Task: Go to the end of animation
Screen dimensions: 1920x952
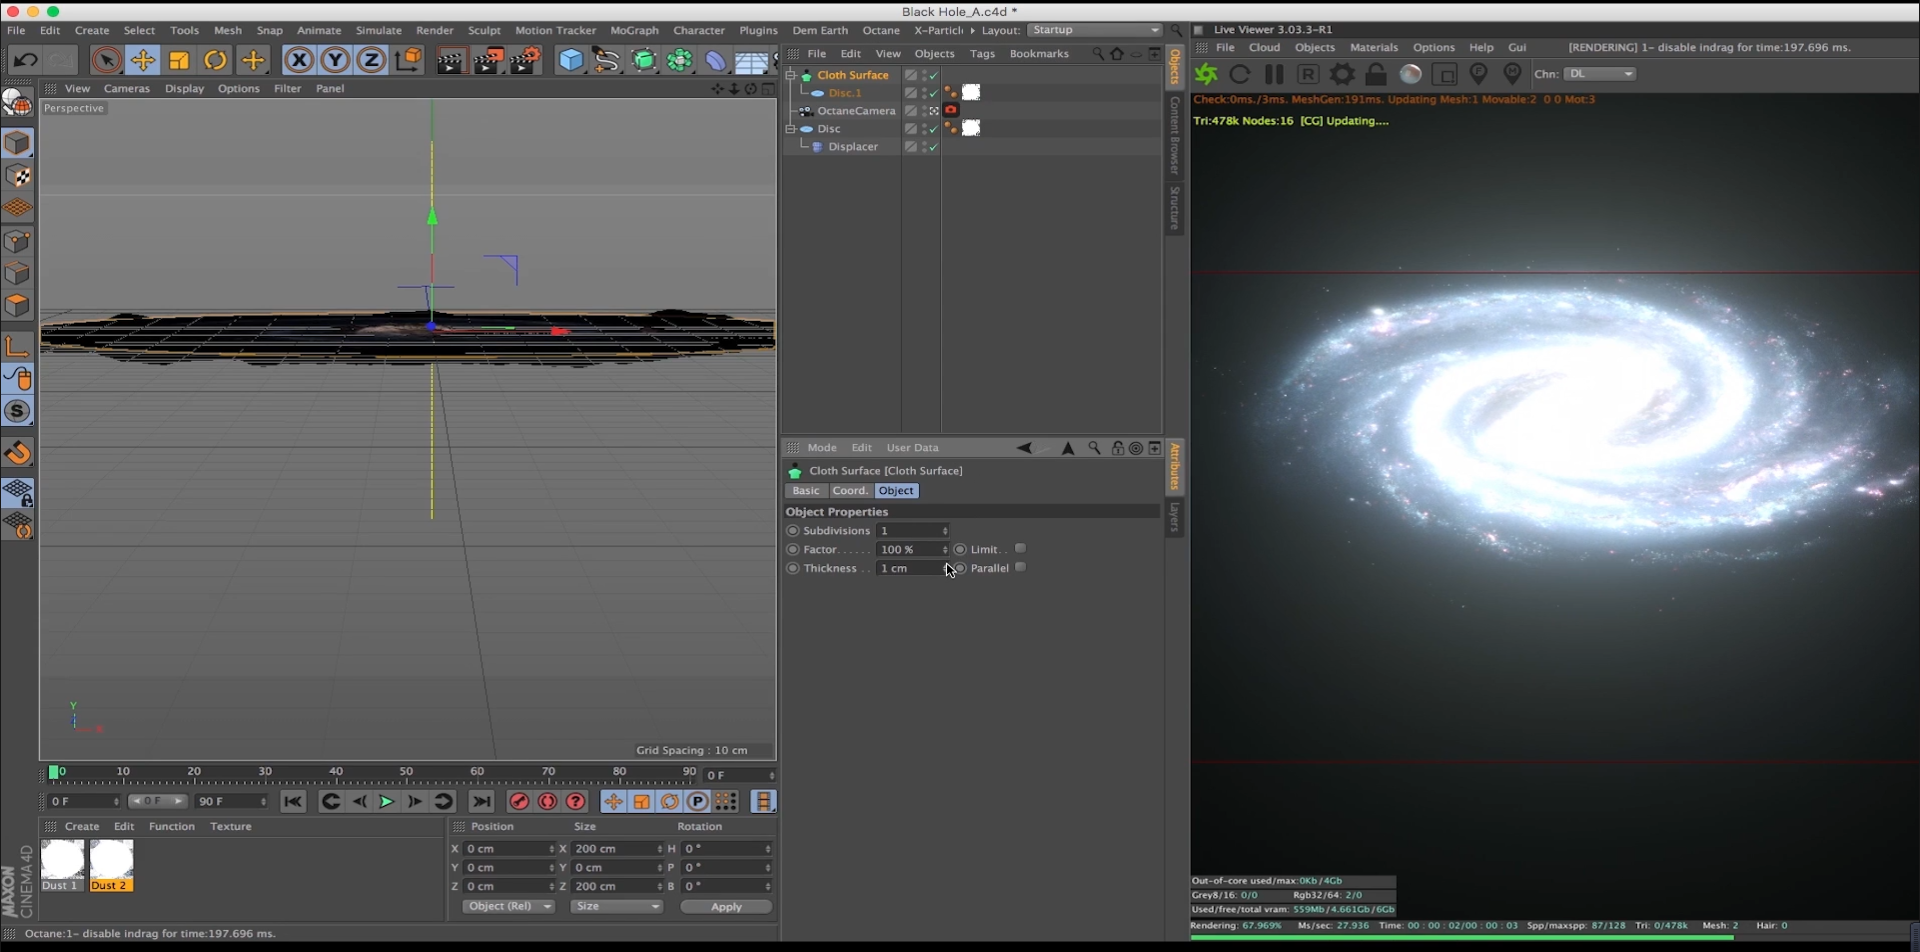Action: [x=481, y=802]
